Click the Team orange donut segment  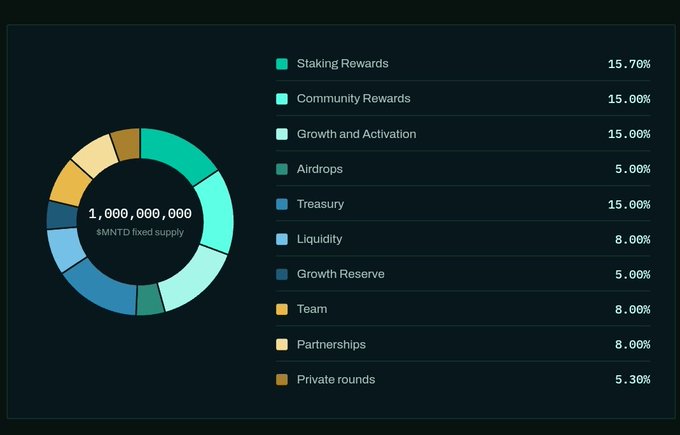click(70, 184)
